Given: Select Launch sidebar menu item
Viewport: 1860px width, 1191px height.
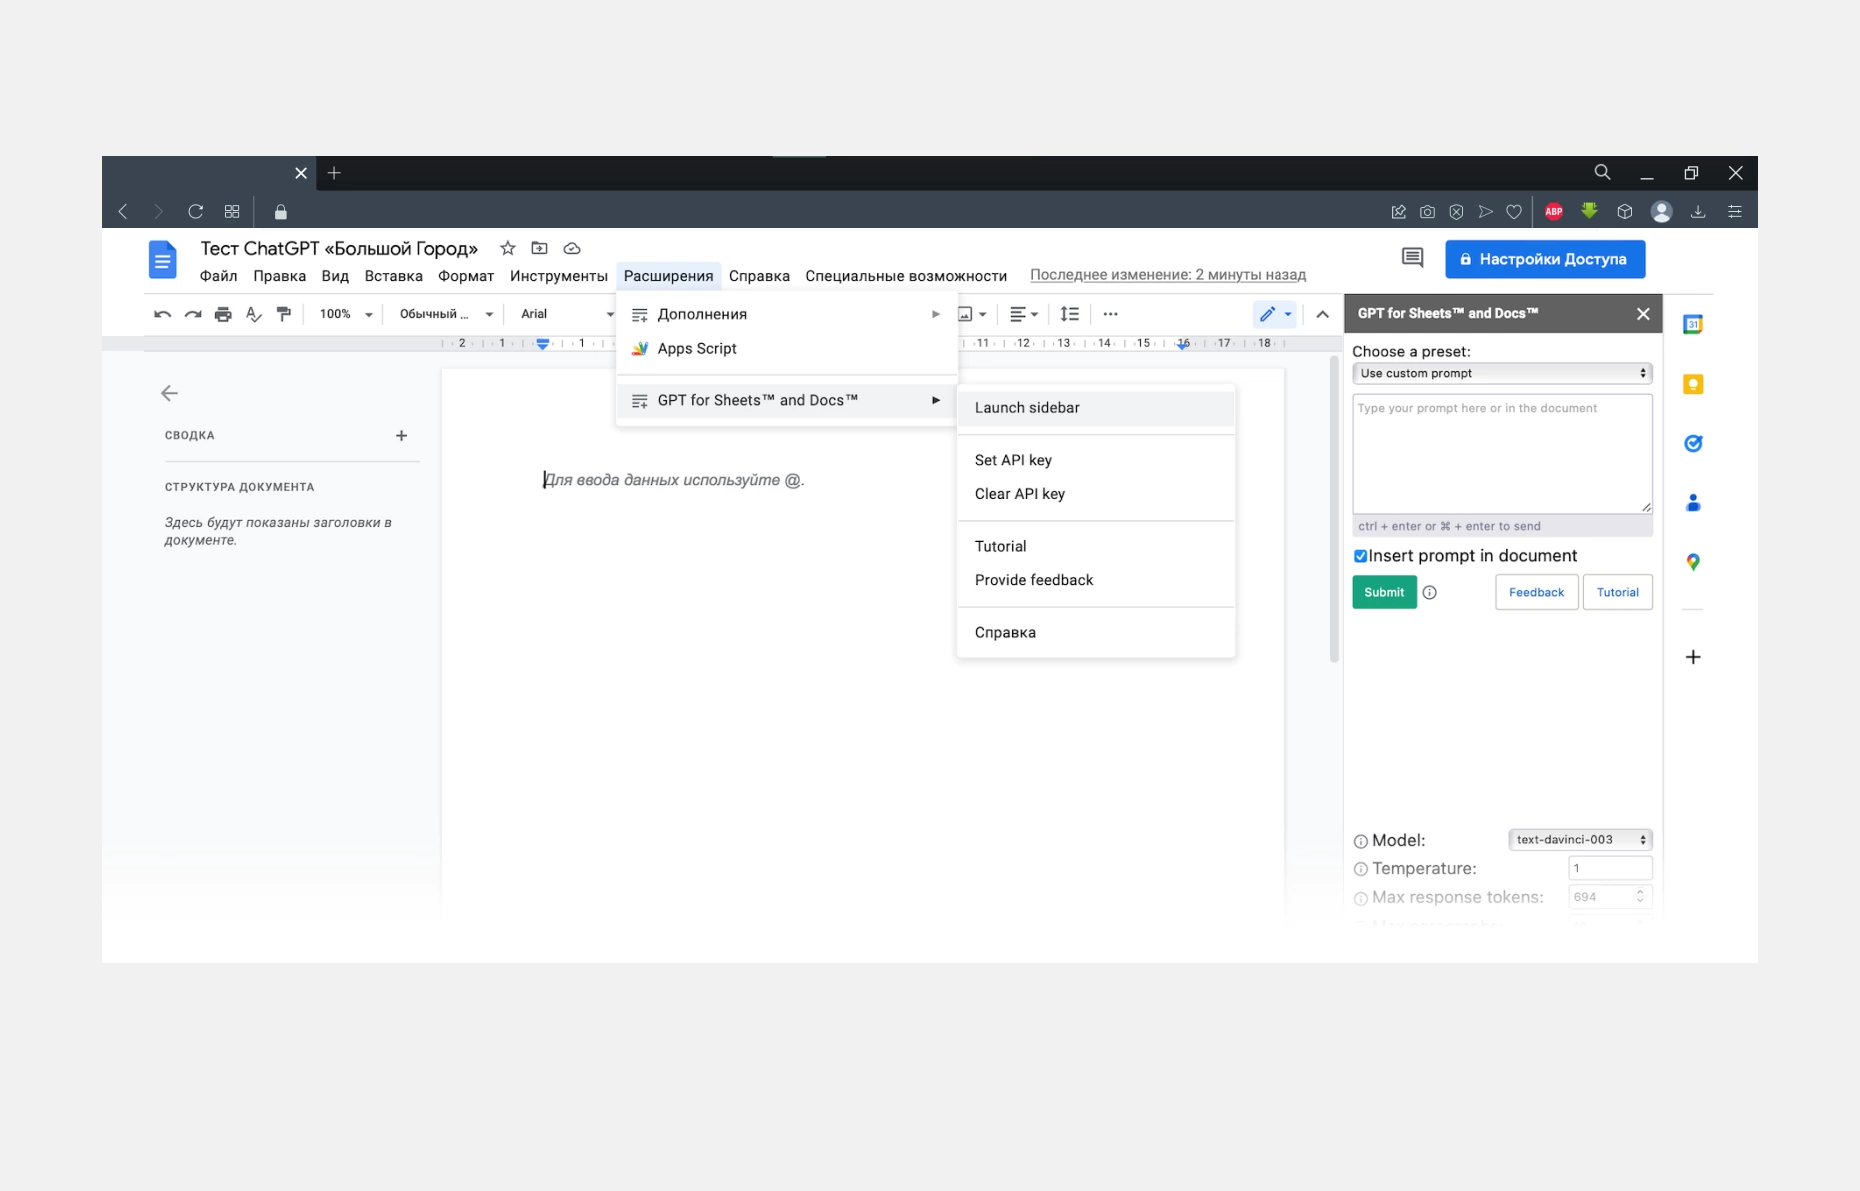Looking at the screenshot, I should pyautogui.click(x=1096, y=408).
